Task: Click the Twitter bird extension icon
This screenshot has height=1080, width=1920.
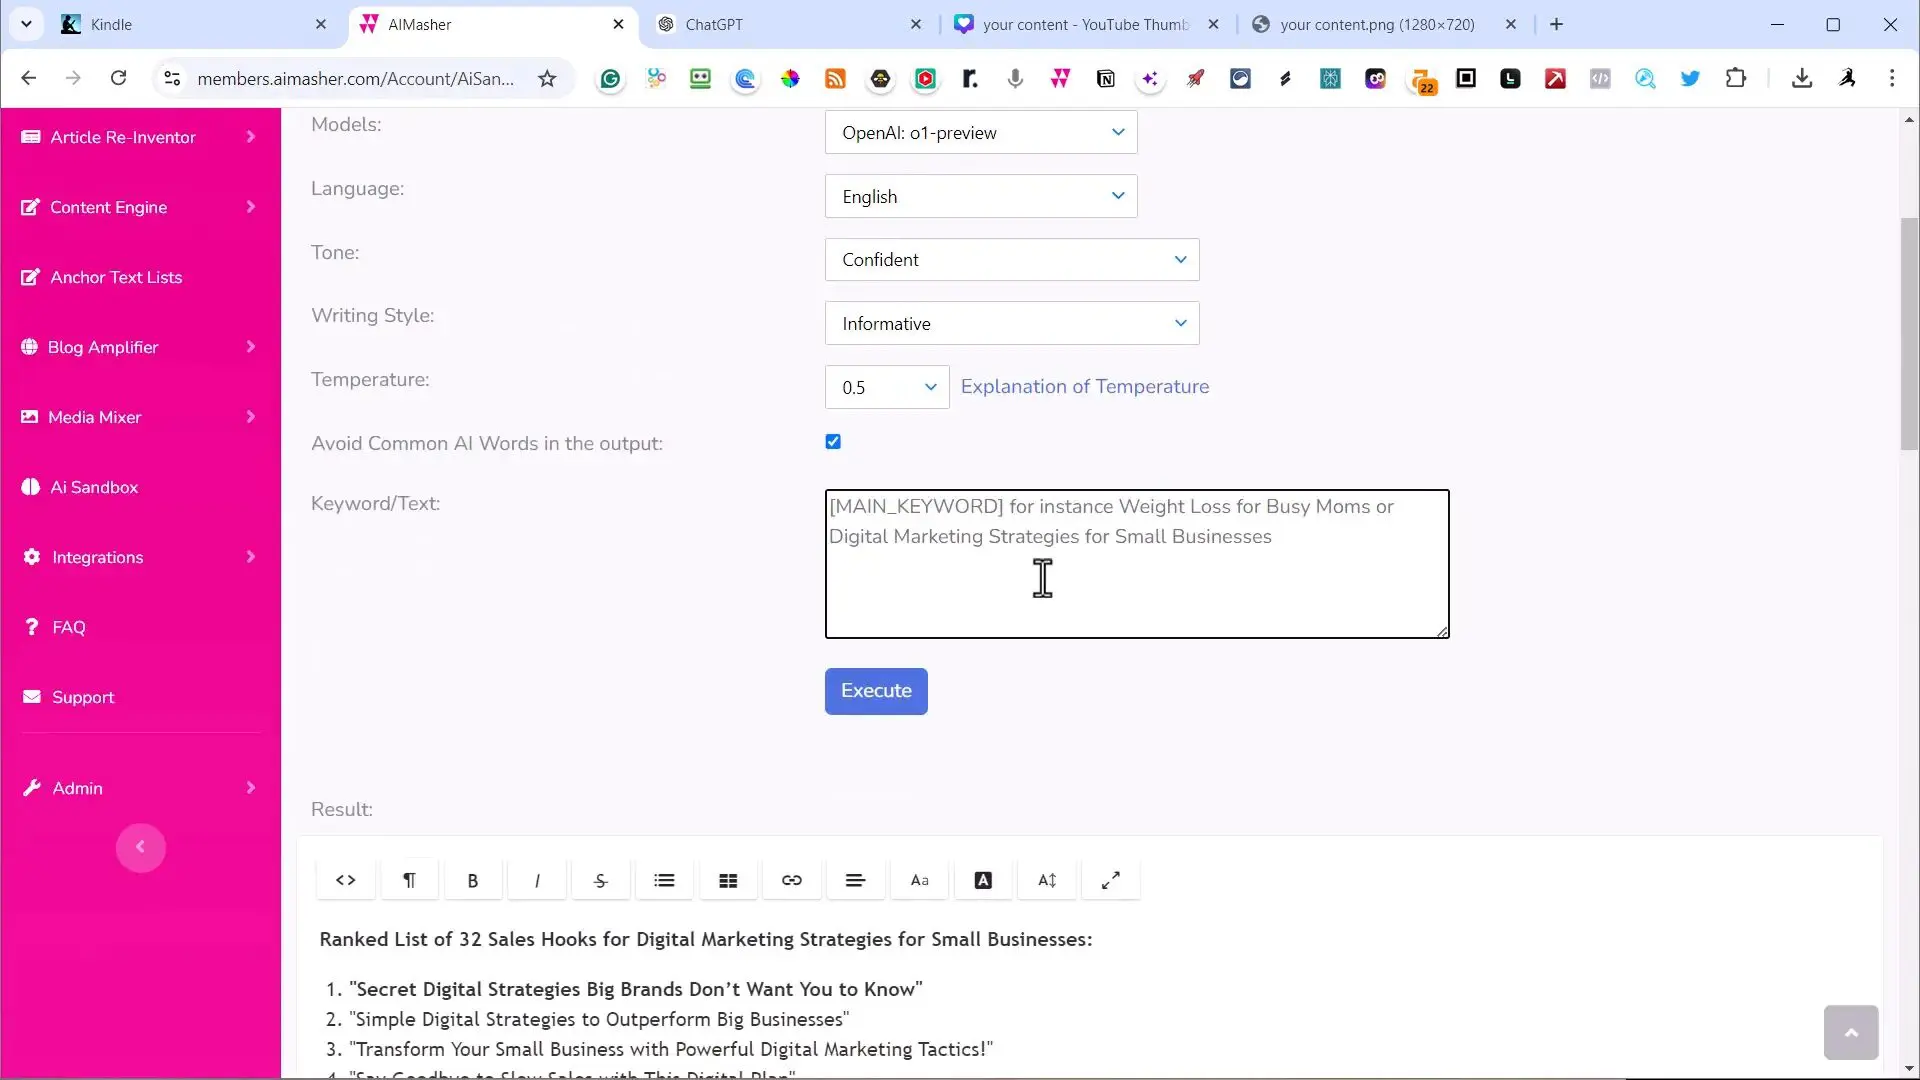Action: [x=1690, y=79]
